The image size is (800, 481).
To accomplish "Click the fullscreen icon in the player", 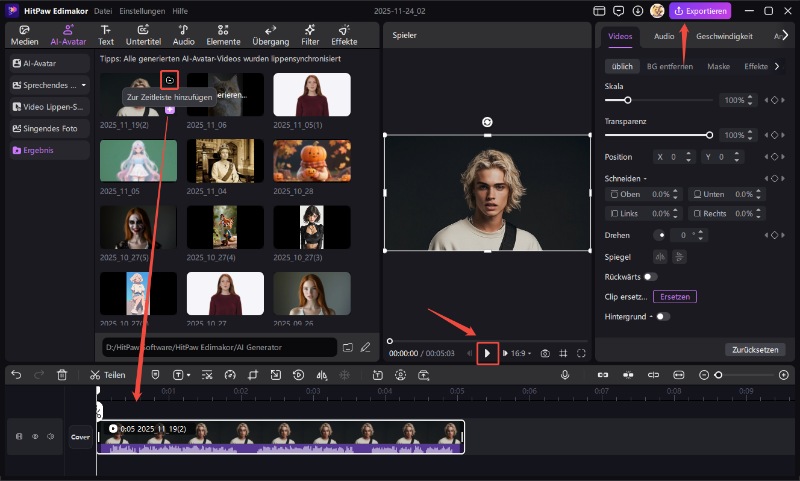I will 581,353.
